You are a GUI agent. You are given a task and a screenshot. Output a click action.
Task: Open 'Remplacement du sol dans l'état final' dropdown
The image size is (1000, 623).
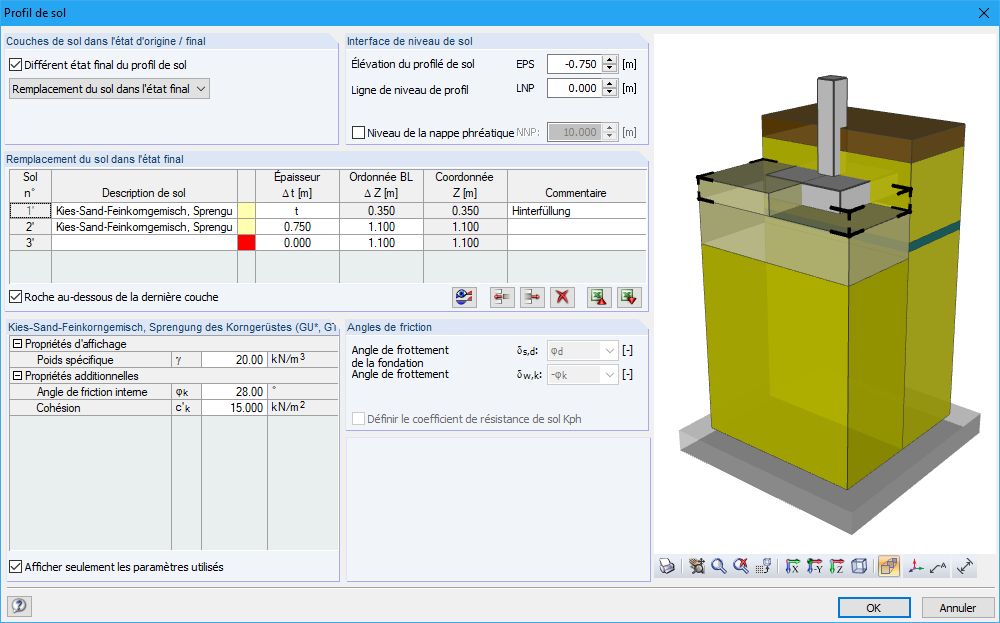pyautogui.click(x=109, y=89)
